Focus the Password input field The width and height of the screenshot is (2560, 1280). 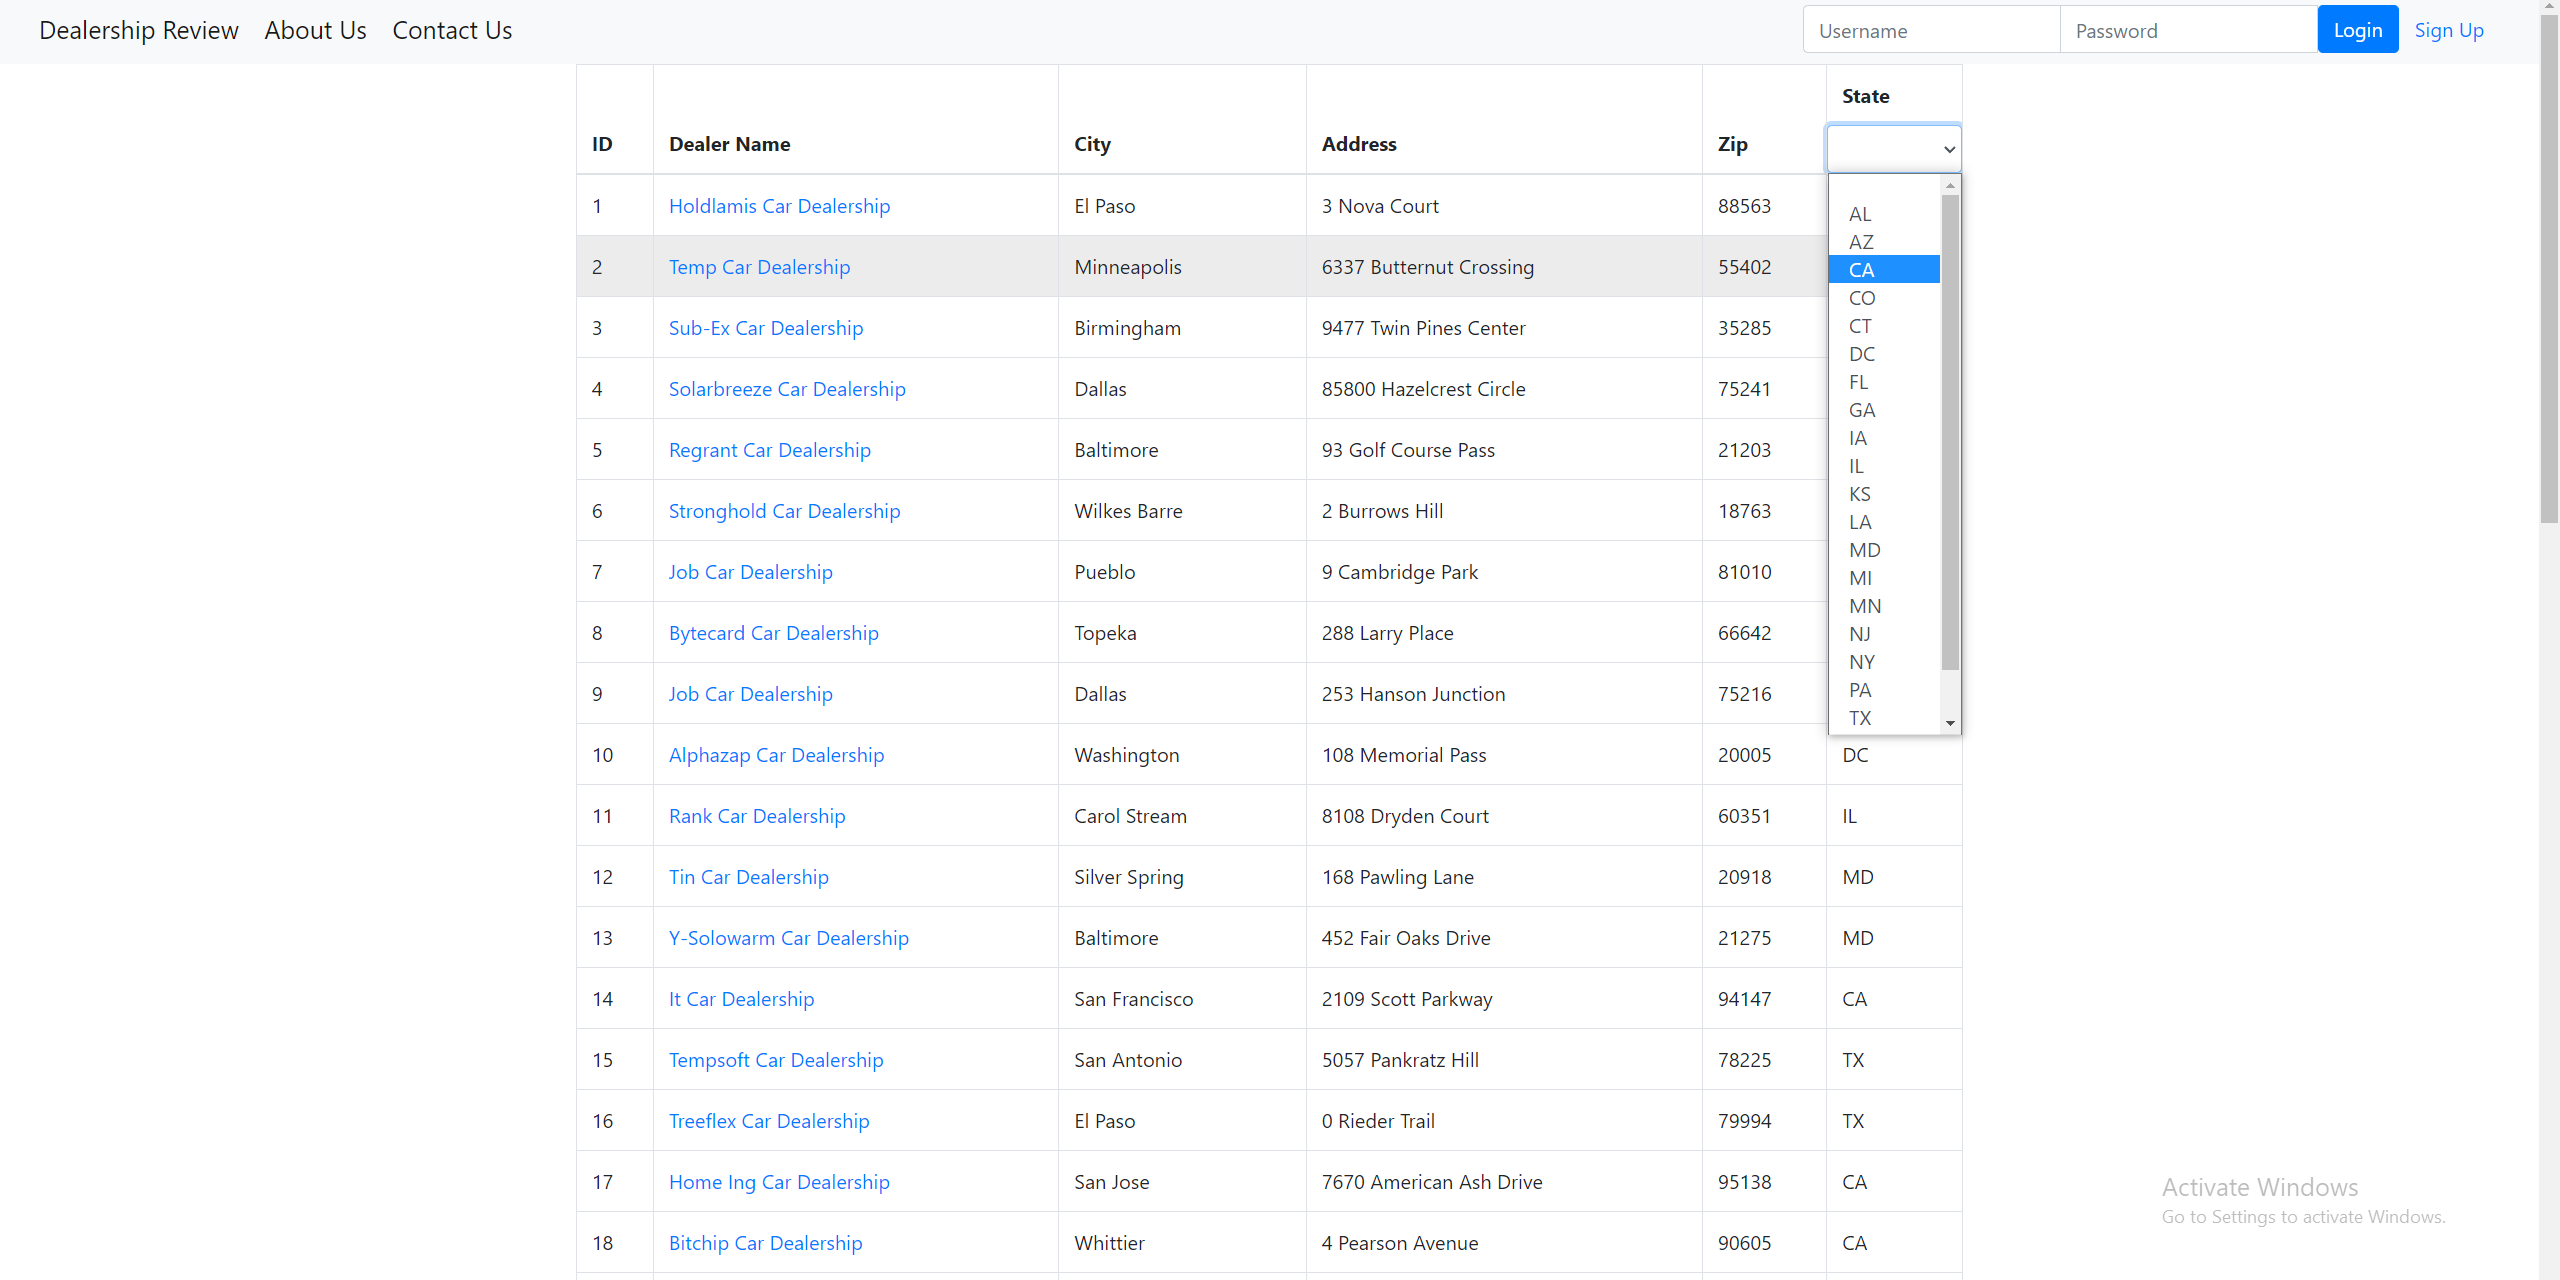coord(2187,30)
